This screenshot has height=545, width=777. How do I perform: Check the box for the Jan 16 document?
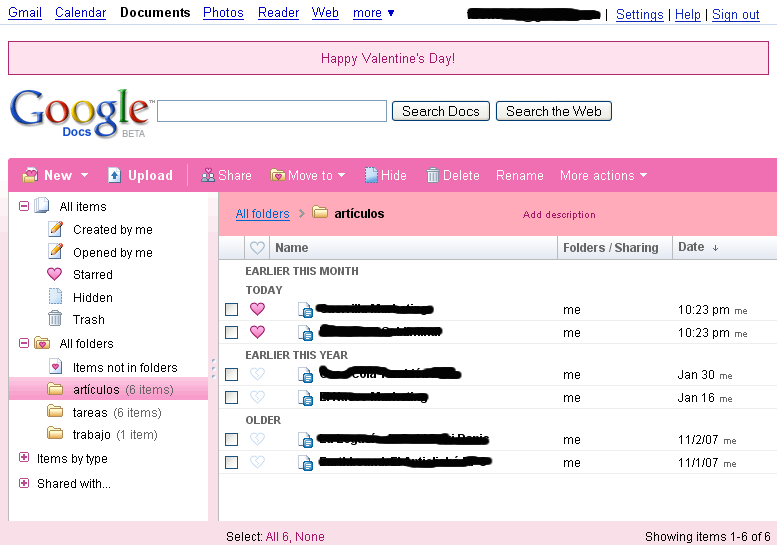pyautogui.click(x=231, y=397)
